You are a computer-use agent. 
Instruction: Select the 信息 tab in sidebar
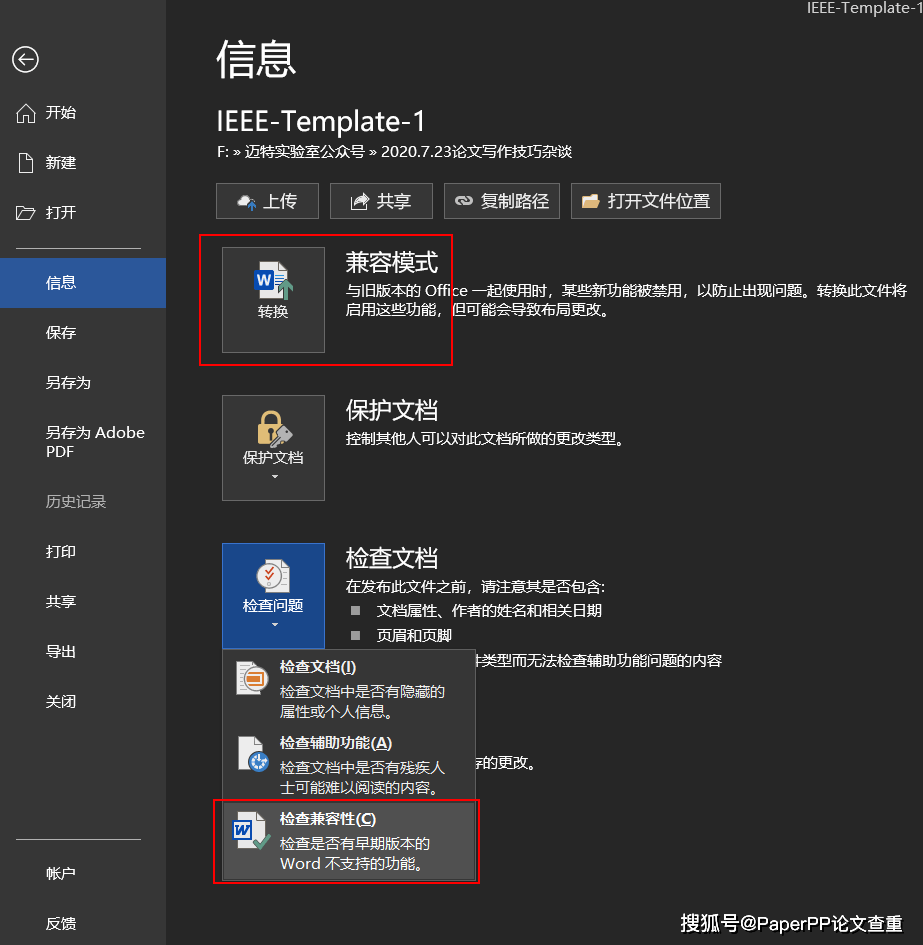[x=83, y=283]
